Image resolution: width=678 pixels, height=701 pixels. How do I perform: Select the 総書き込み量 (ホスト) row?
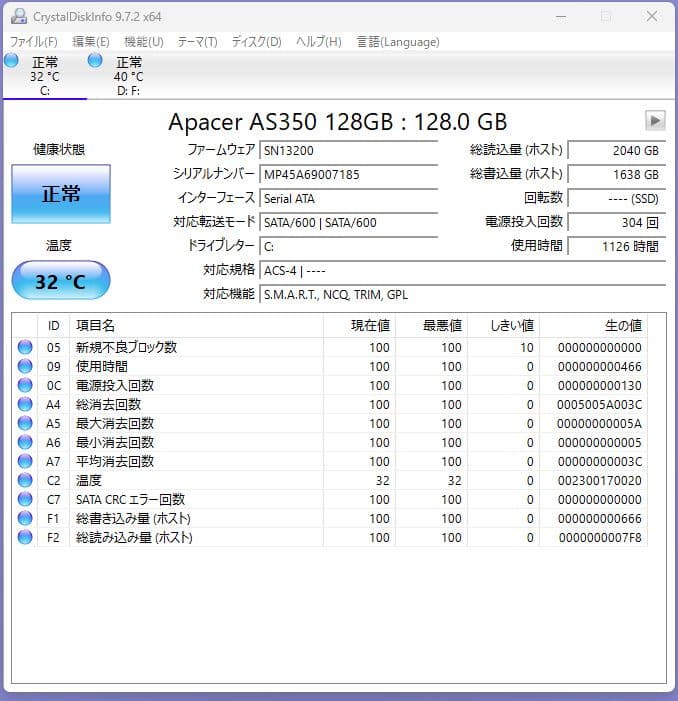(330, 518)
